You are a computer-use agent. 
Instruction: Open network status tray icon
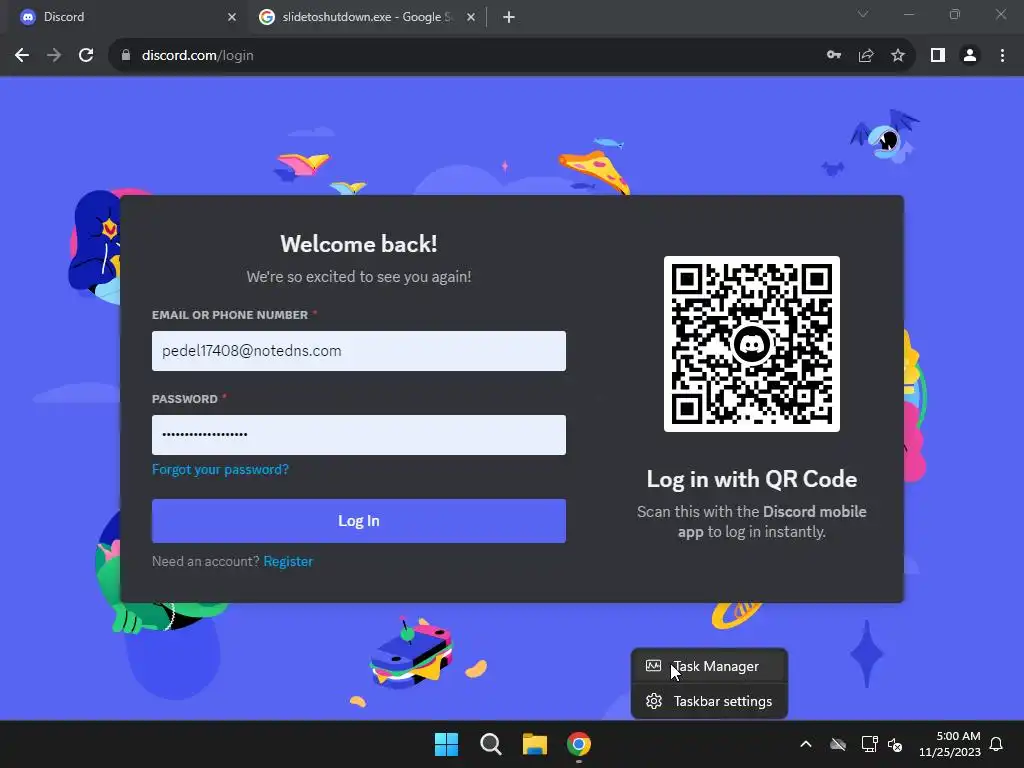(x=869, y=744)
